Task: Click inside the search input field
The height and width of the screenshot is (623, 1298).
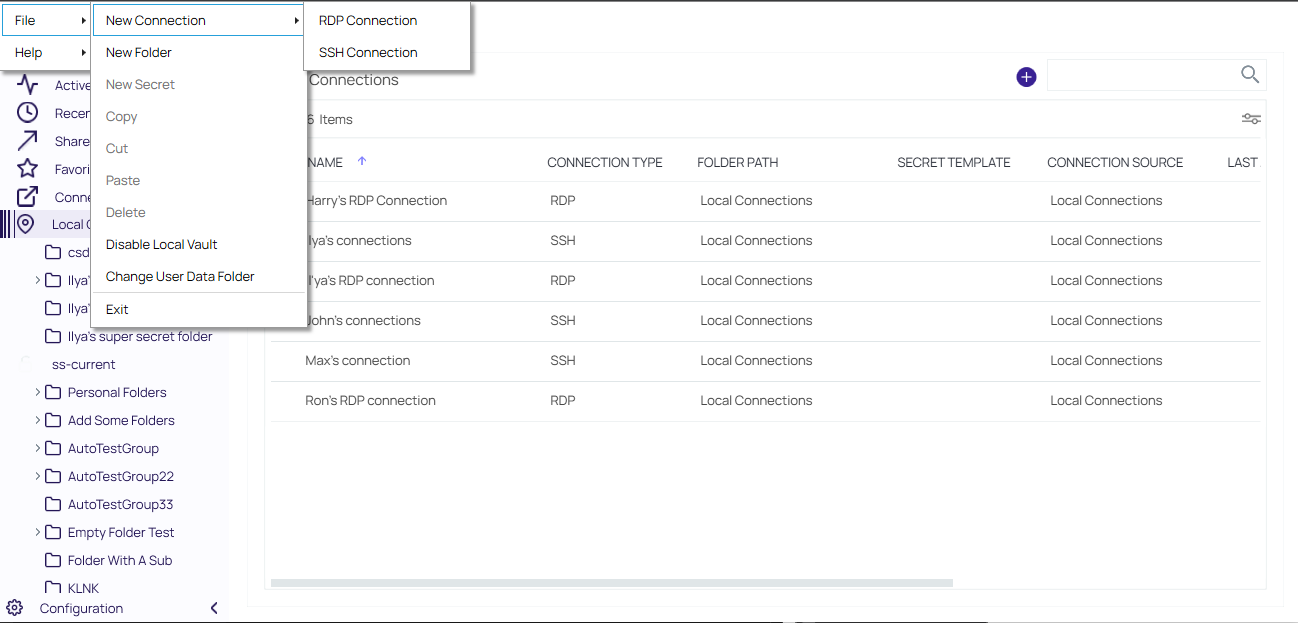Action: coord(1140,75)
